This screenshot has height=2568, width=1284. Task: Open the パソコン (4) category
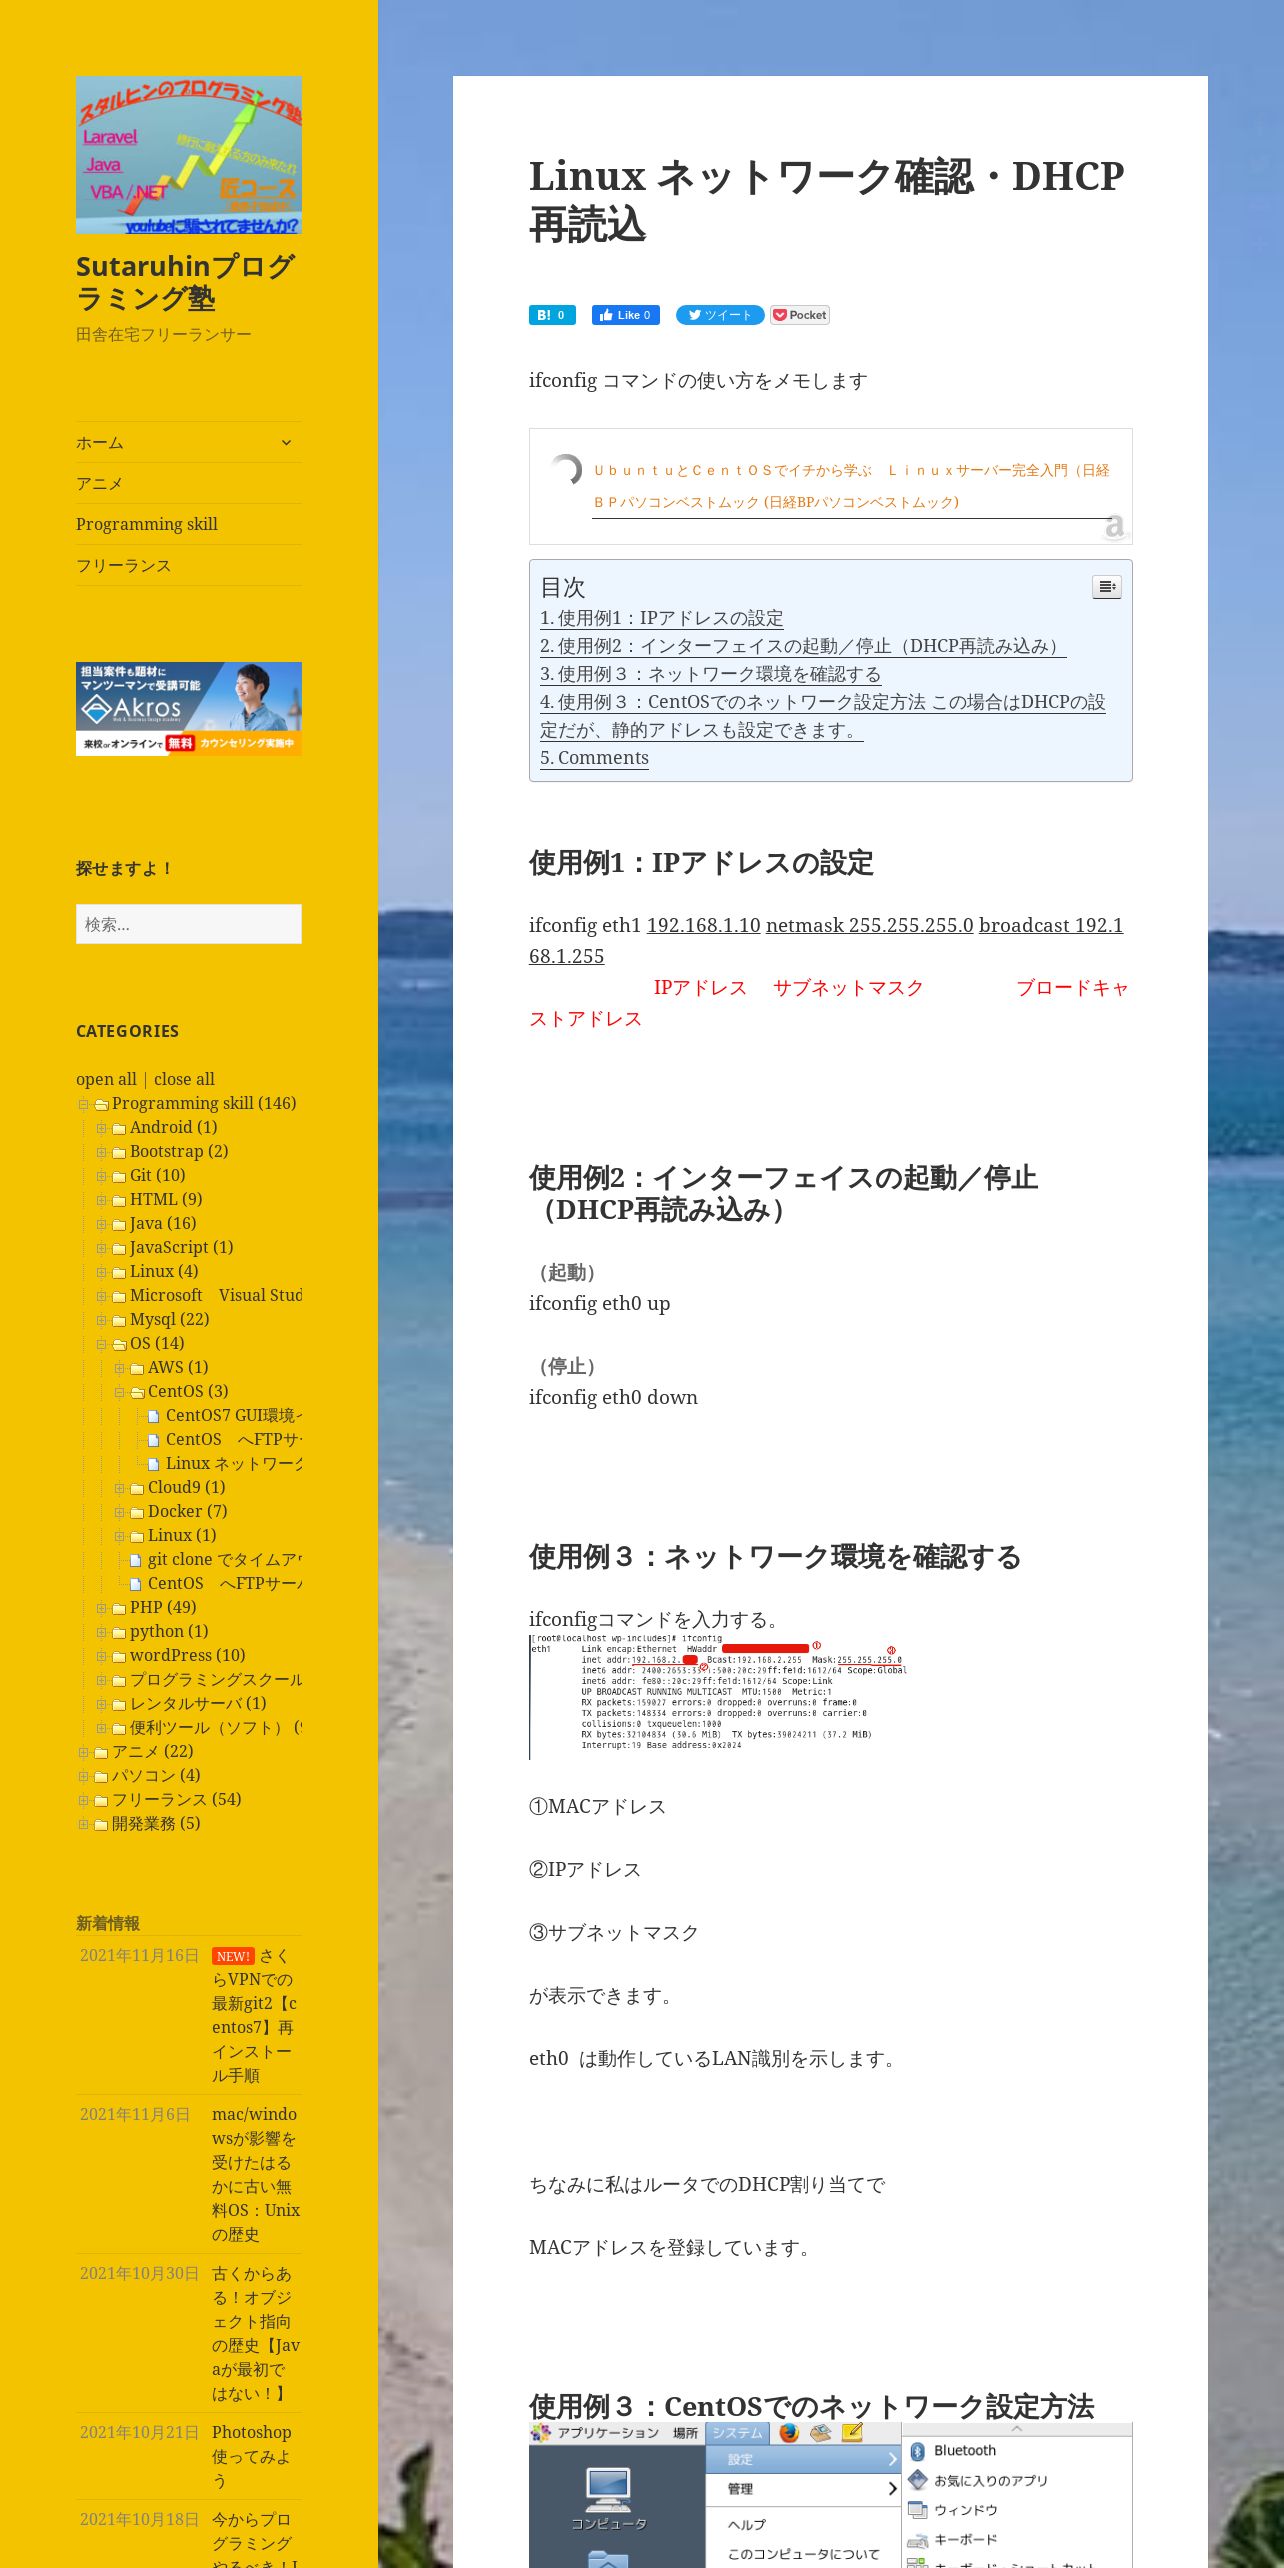point(156,1775)
